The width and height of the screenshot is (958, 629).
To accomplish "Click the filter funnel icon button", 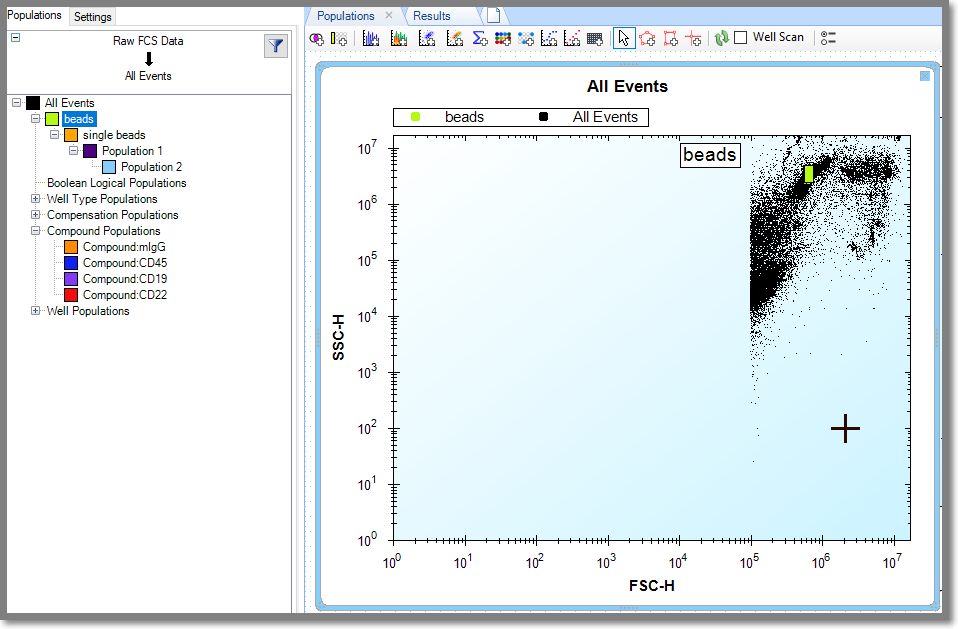I will (276, 46).
